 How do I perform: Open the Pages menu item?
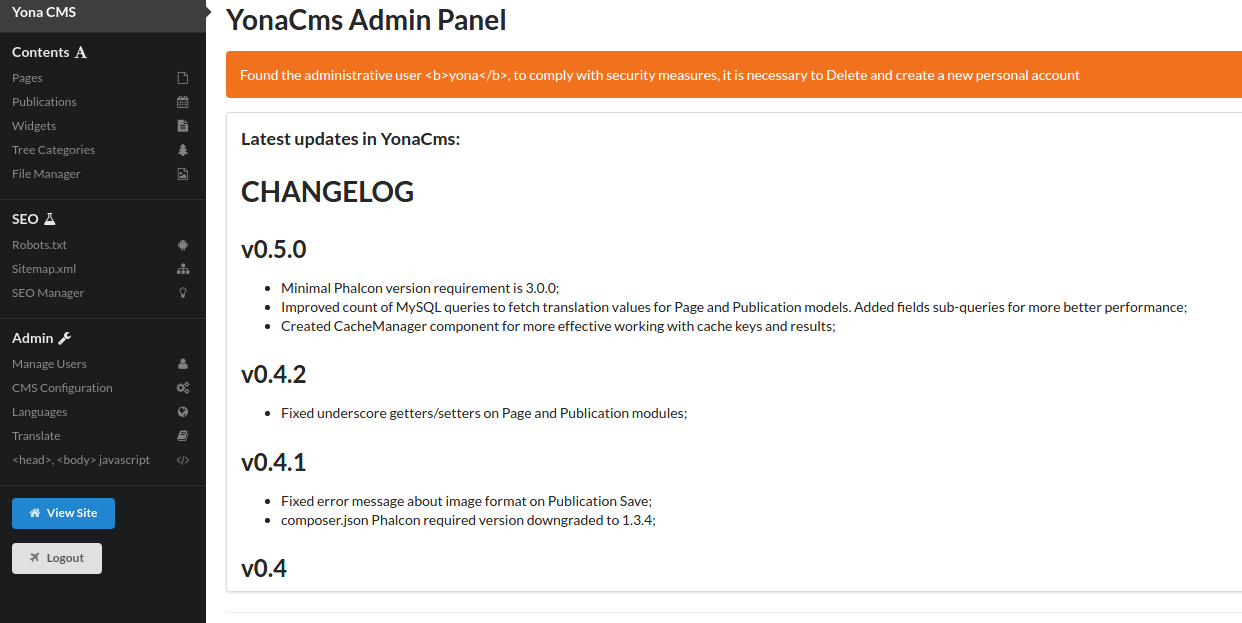coord(28,78)
